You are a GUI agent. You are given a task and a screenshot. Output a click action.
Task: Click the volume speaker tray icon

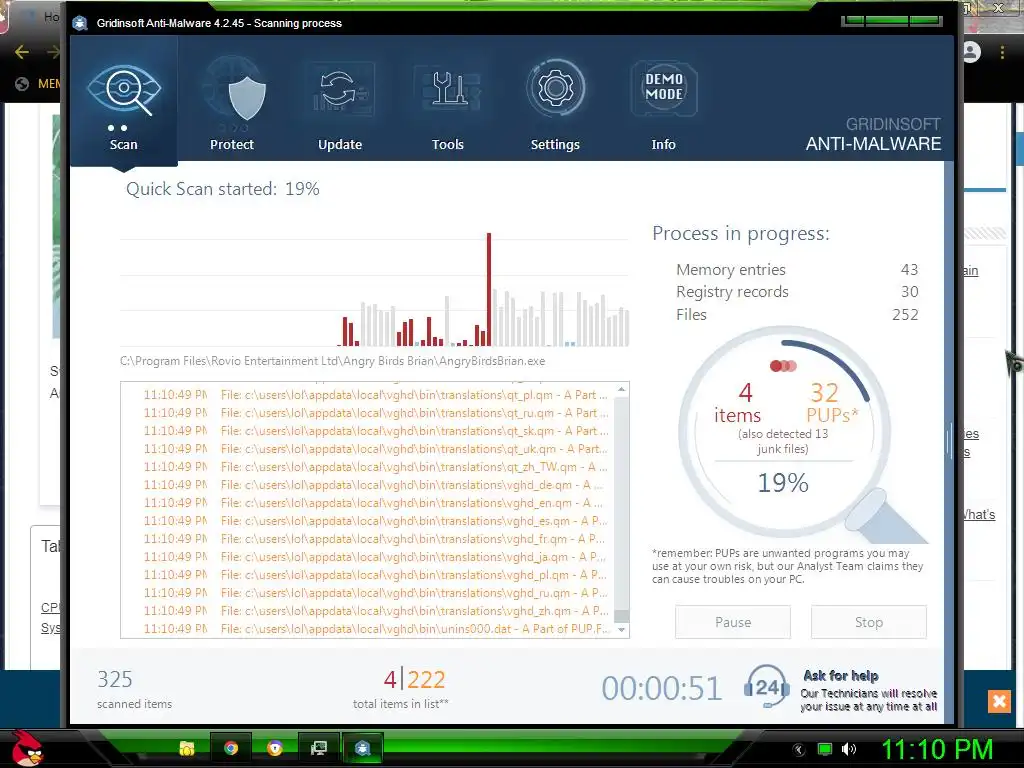849,749
